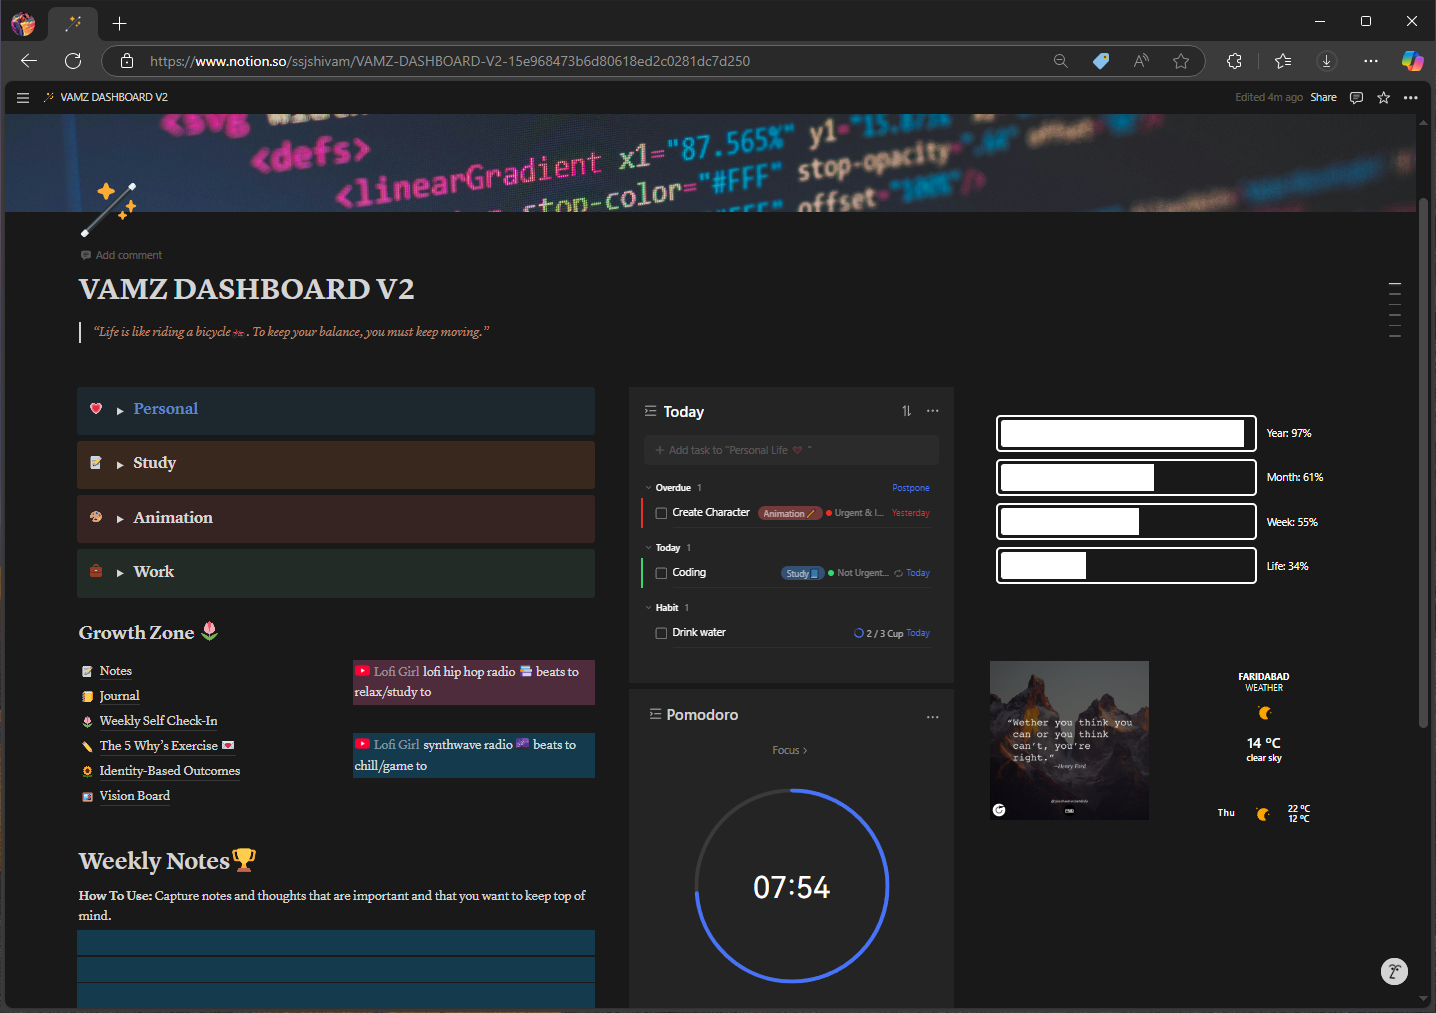Open the browser downloads icon
The image size is (1436, 1013).
[x=1327, y=61]
